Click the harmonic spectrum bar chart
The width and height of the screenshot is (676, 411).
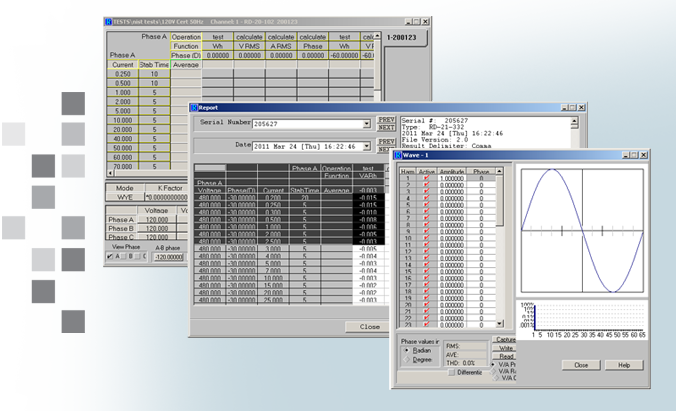pos(582,319)
